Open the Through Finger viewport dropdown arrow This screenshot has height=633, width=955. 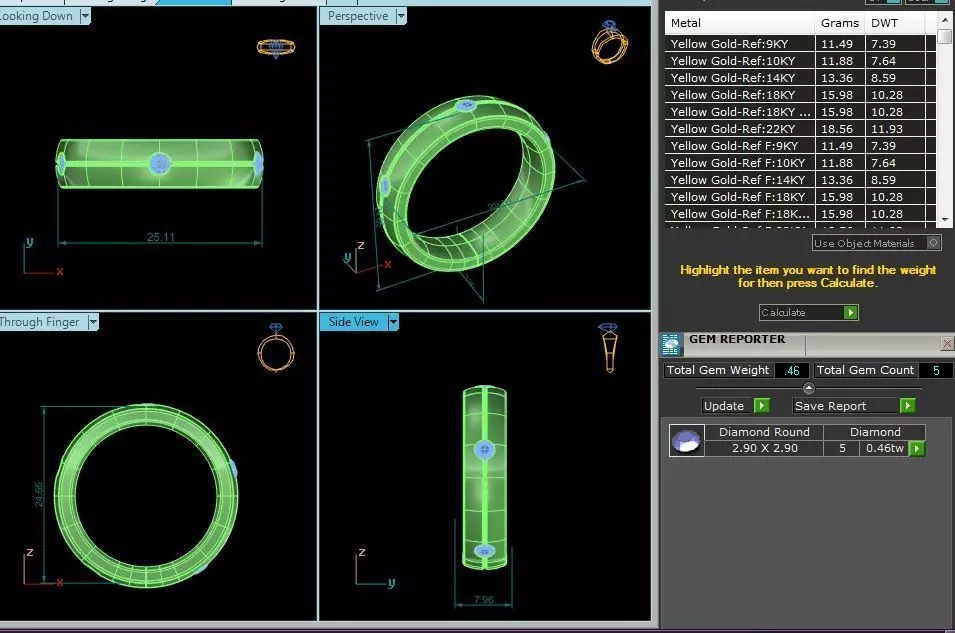click(x=93, y=322)
